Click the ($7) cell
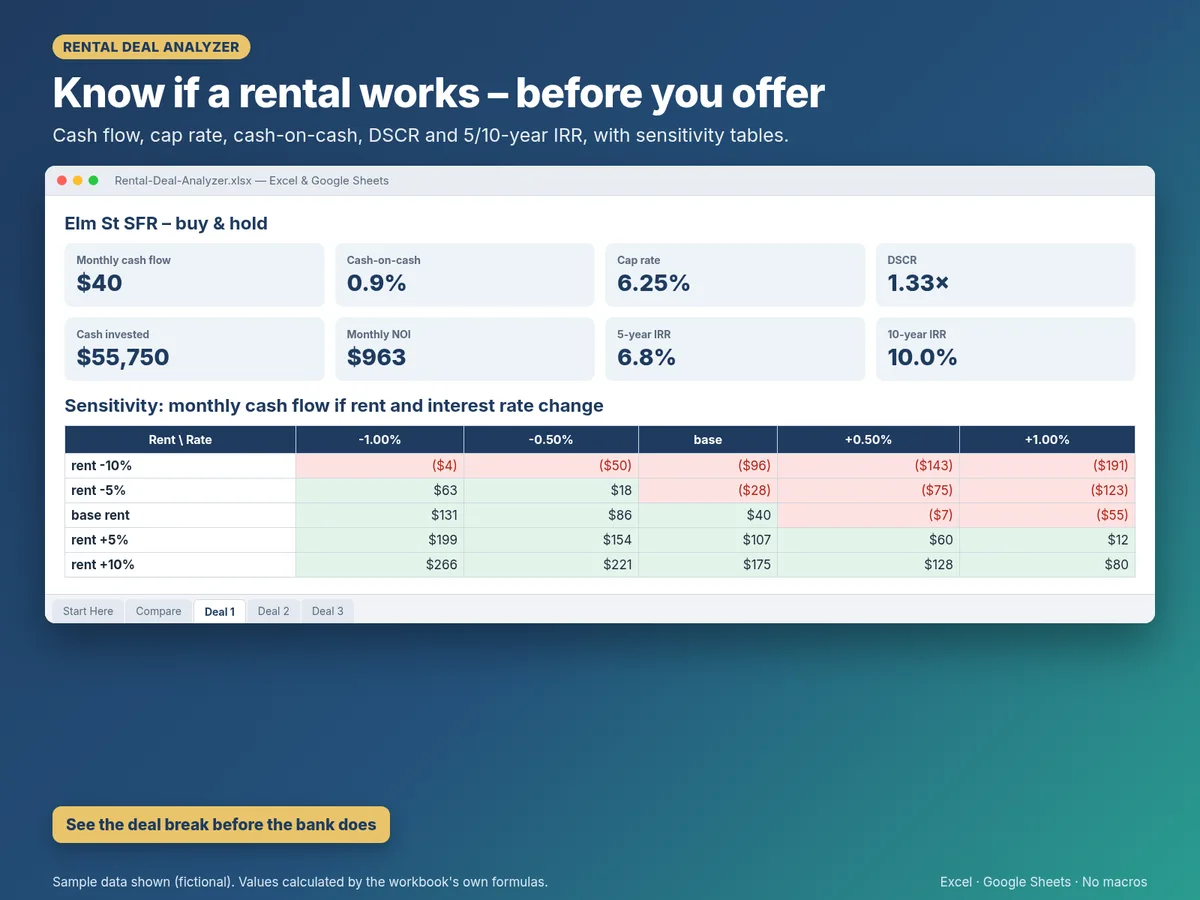Viewport: 1200px width, 900px height. pos(868,515)
